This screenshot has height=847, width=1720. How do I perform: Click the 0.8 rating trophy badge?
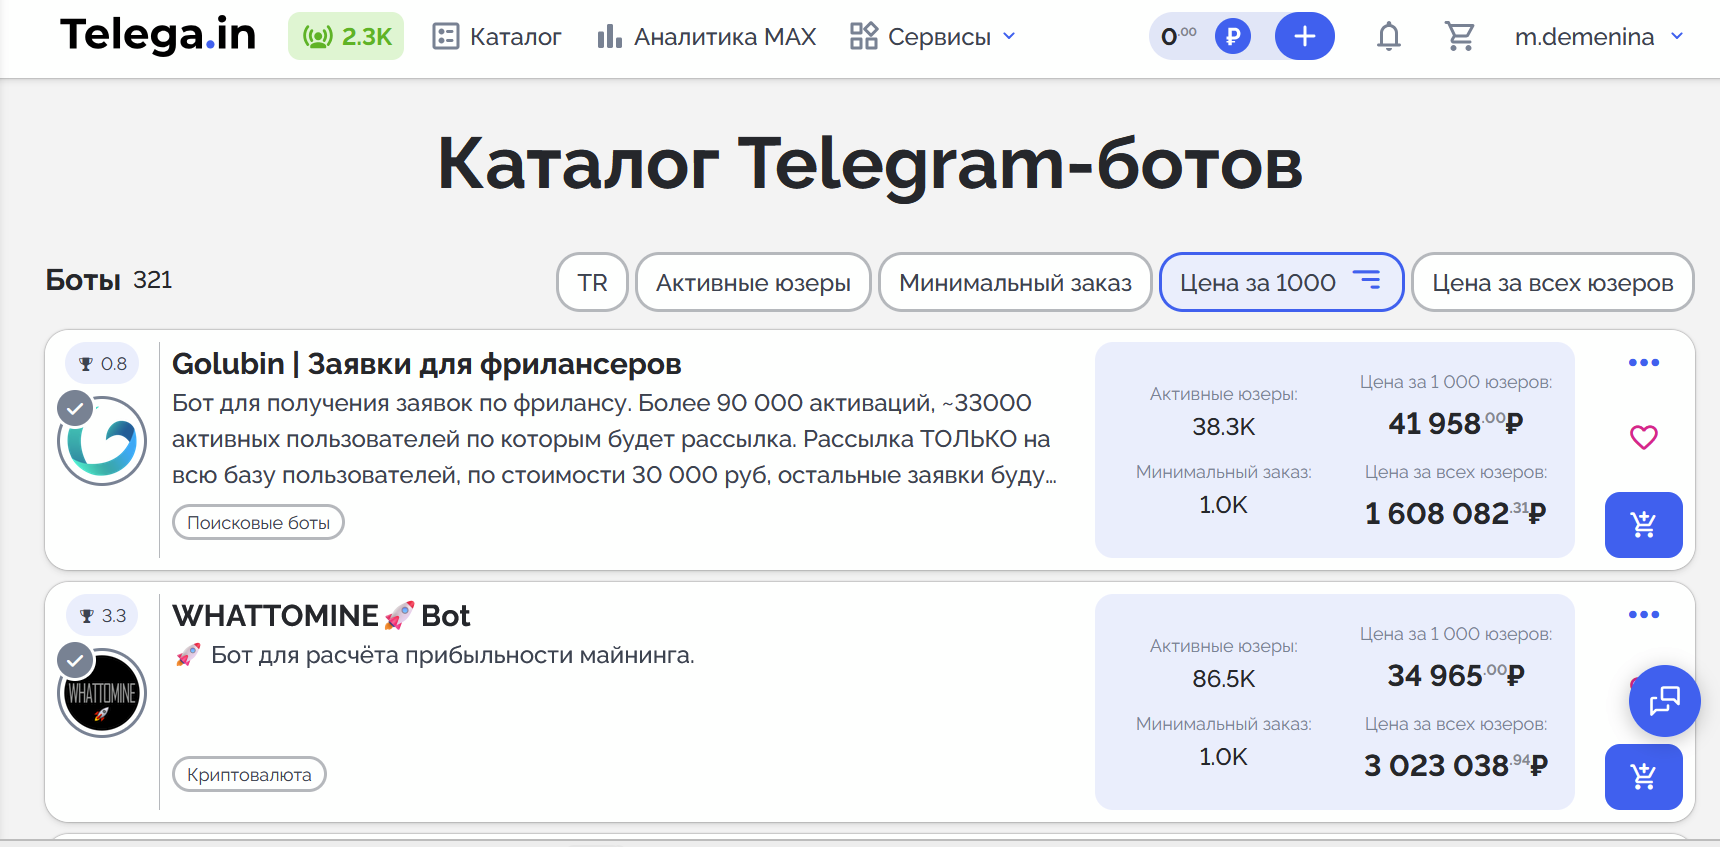[x=103, y=364]
